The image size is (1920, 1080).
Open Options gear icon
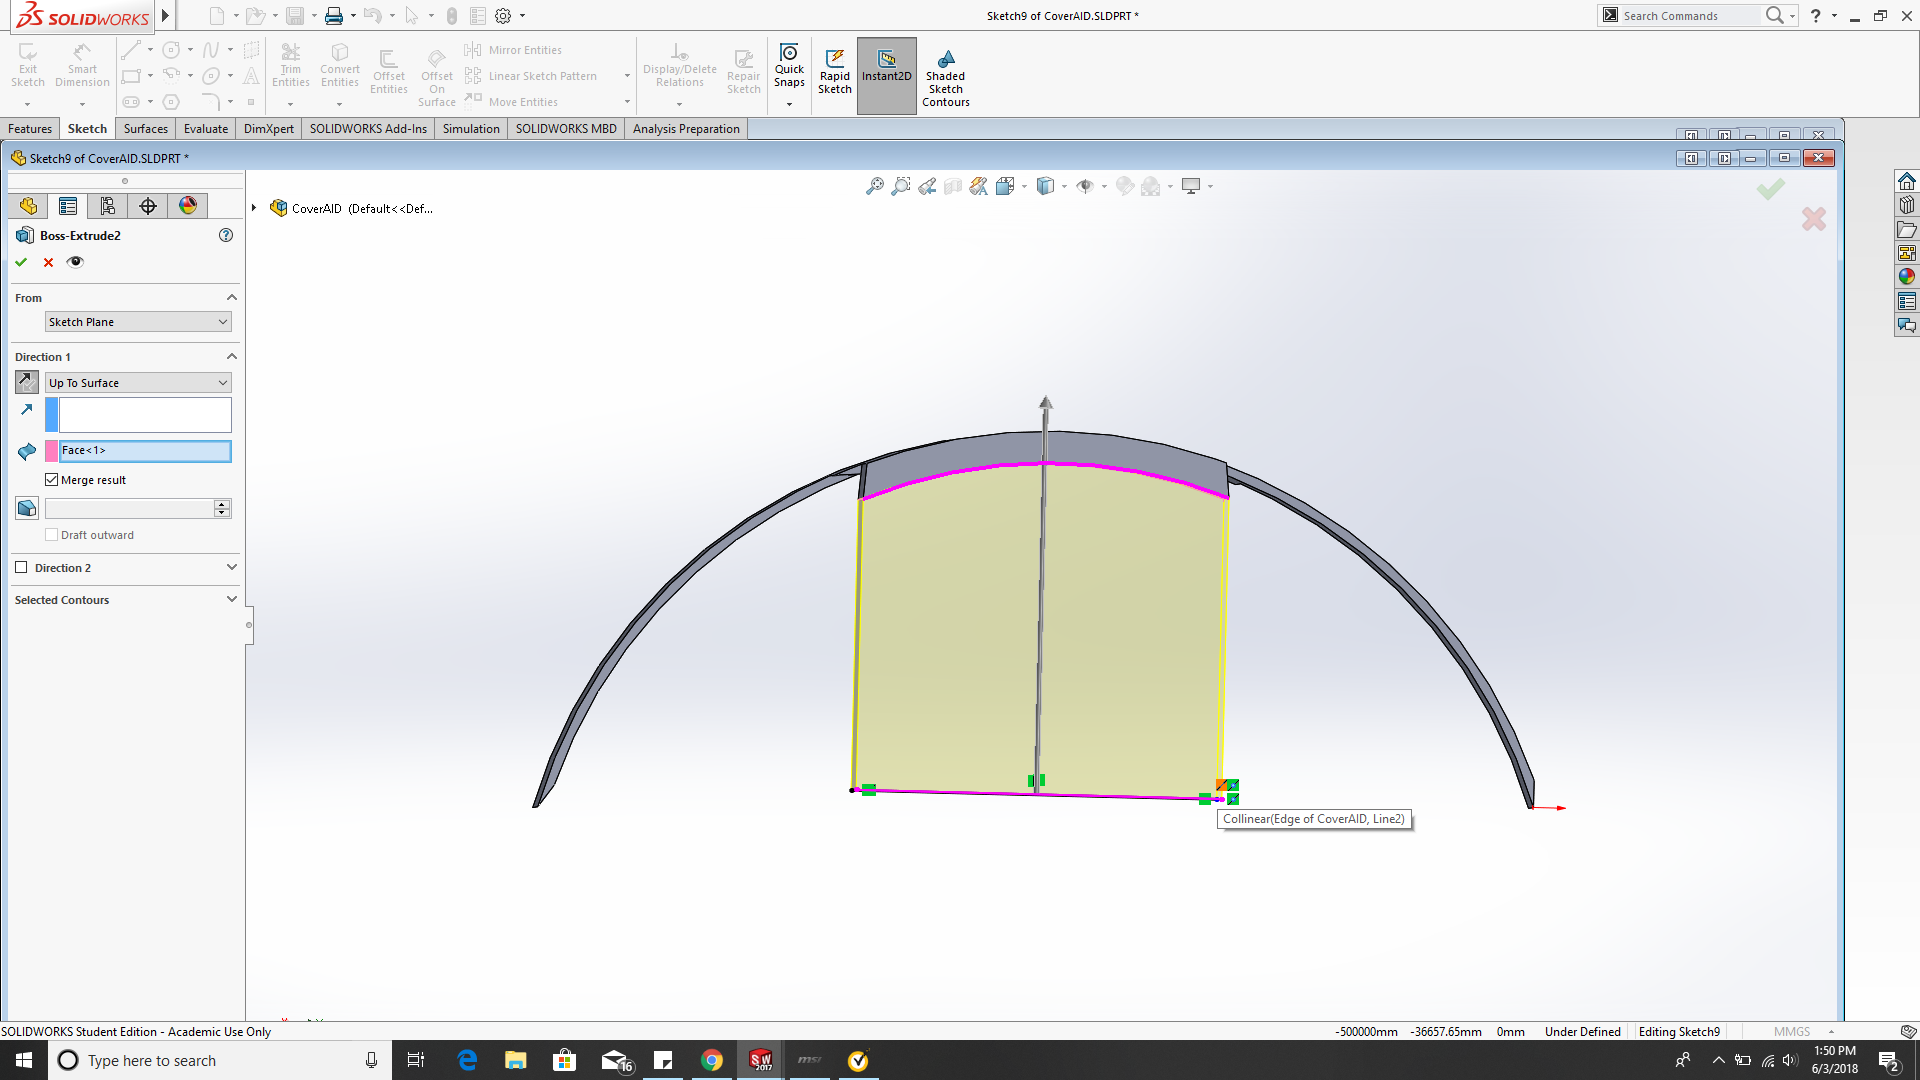[503, 16]
